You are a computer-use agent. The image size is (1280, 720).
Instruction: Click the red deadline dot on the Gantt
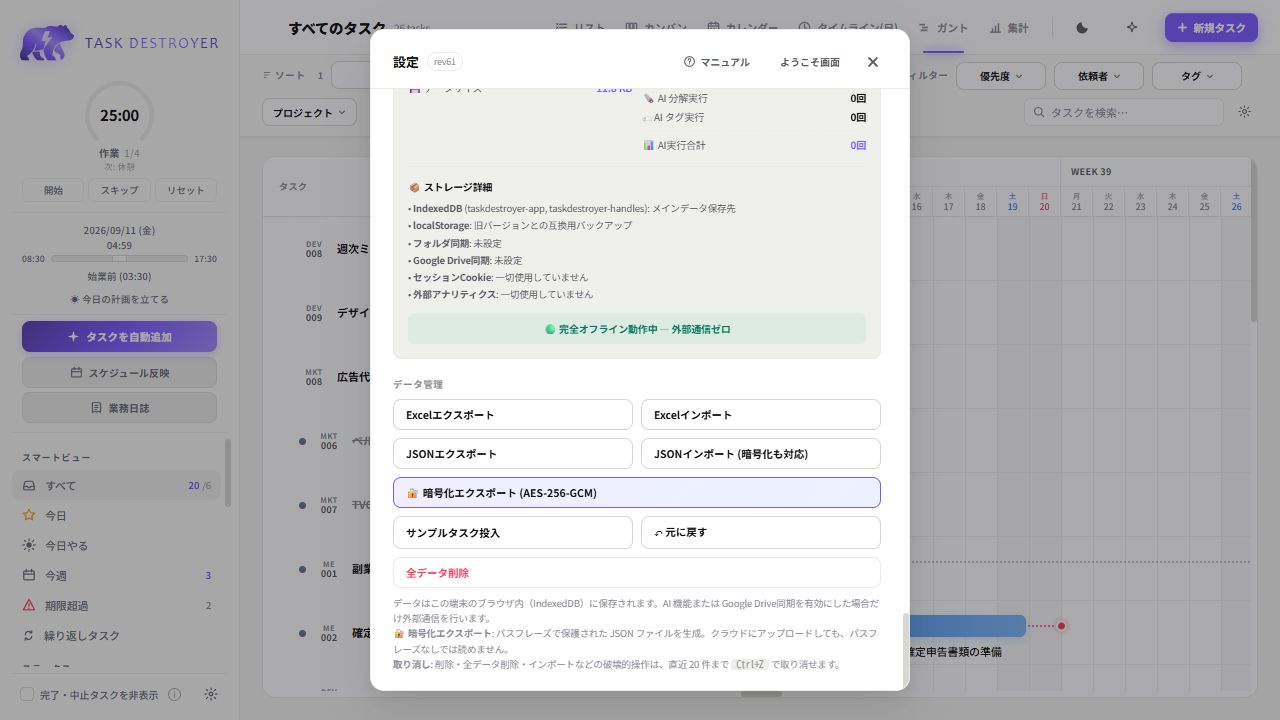1061,626
